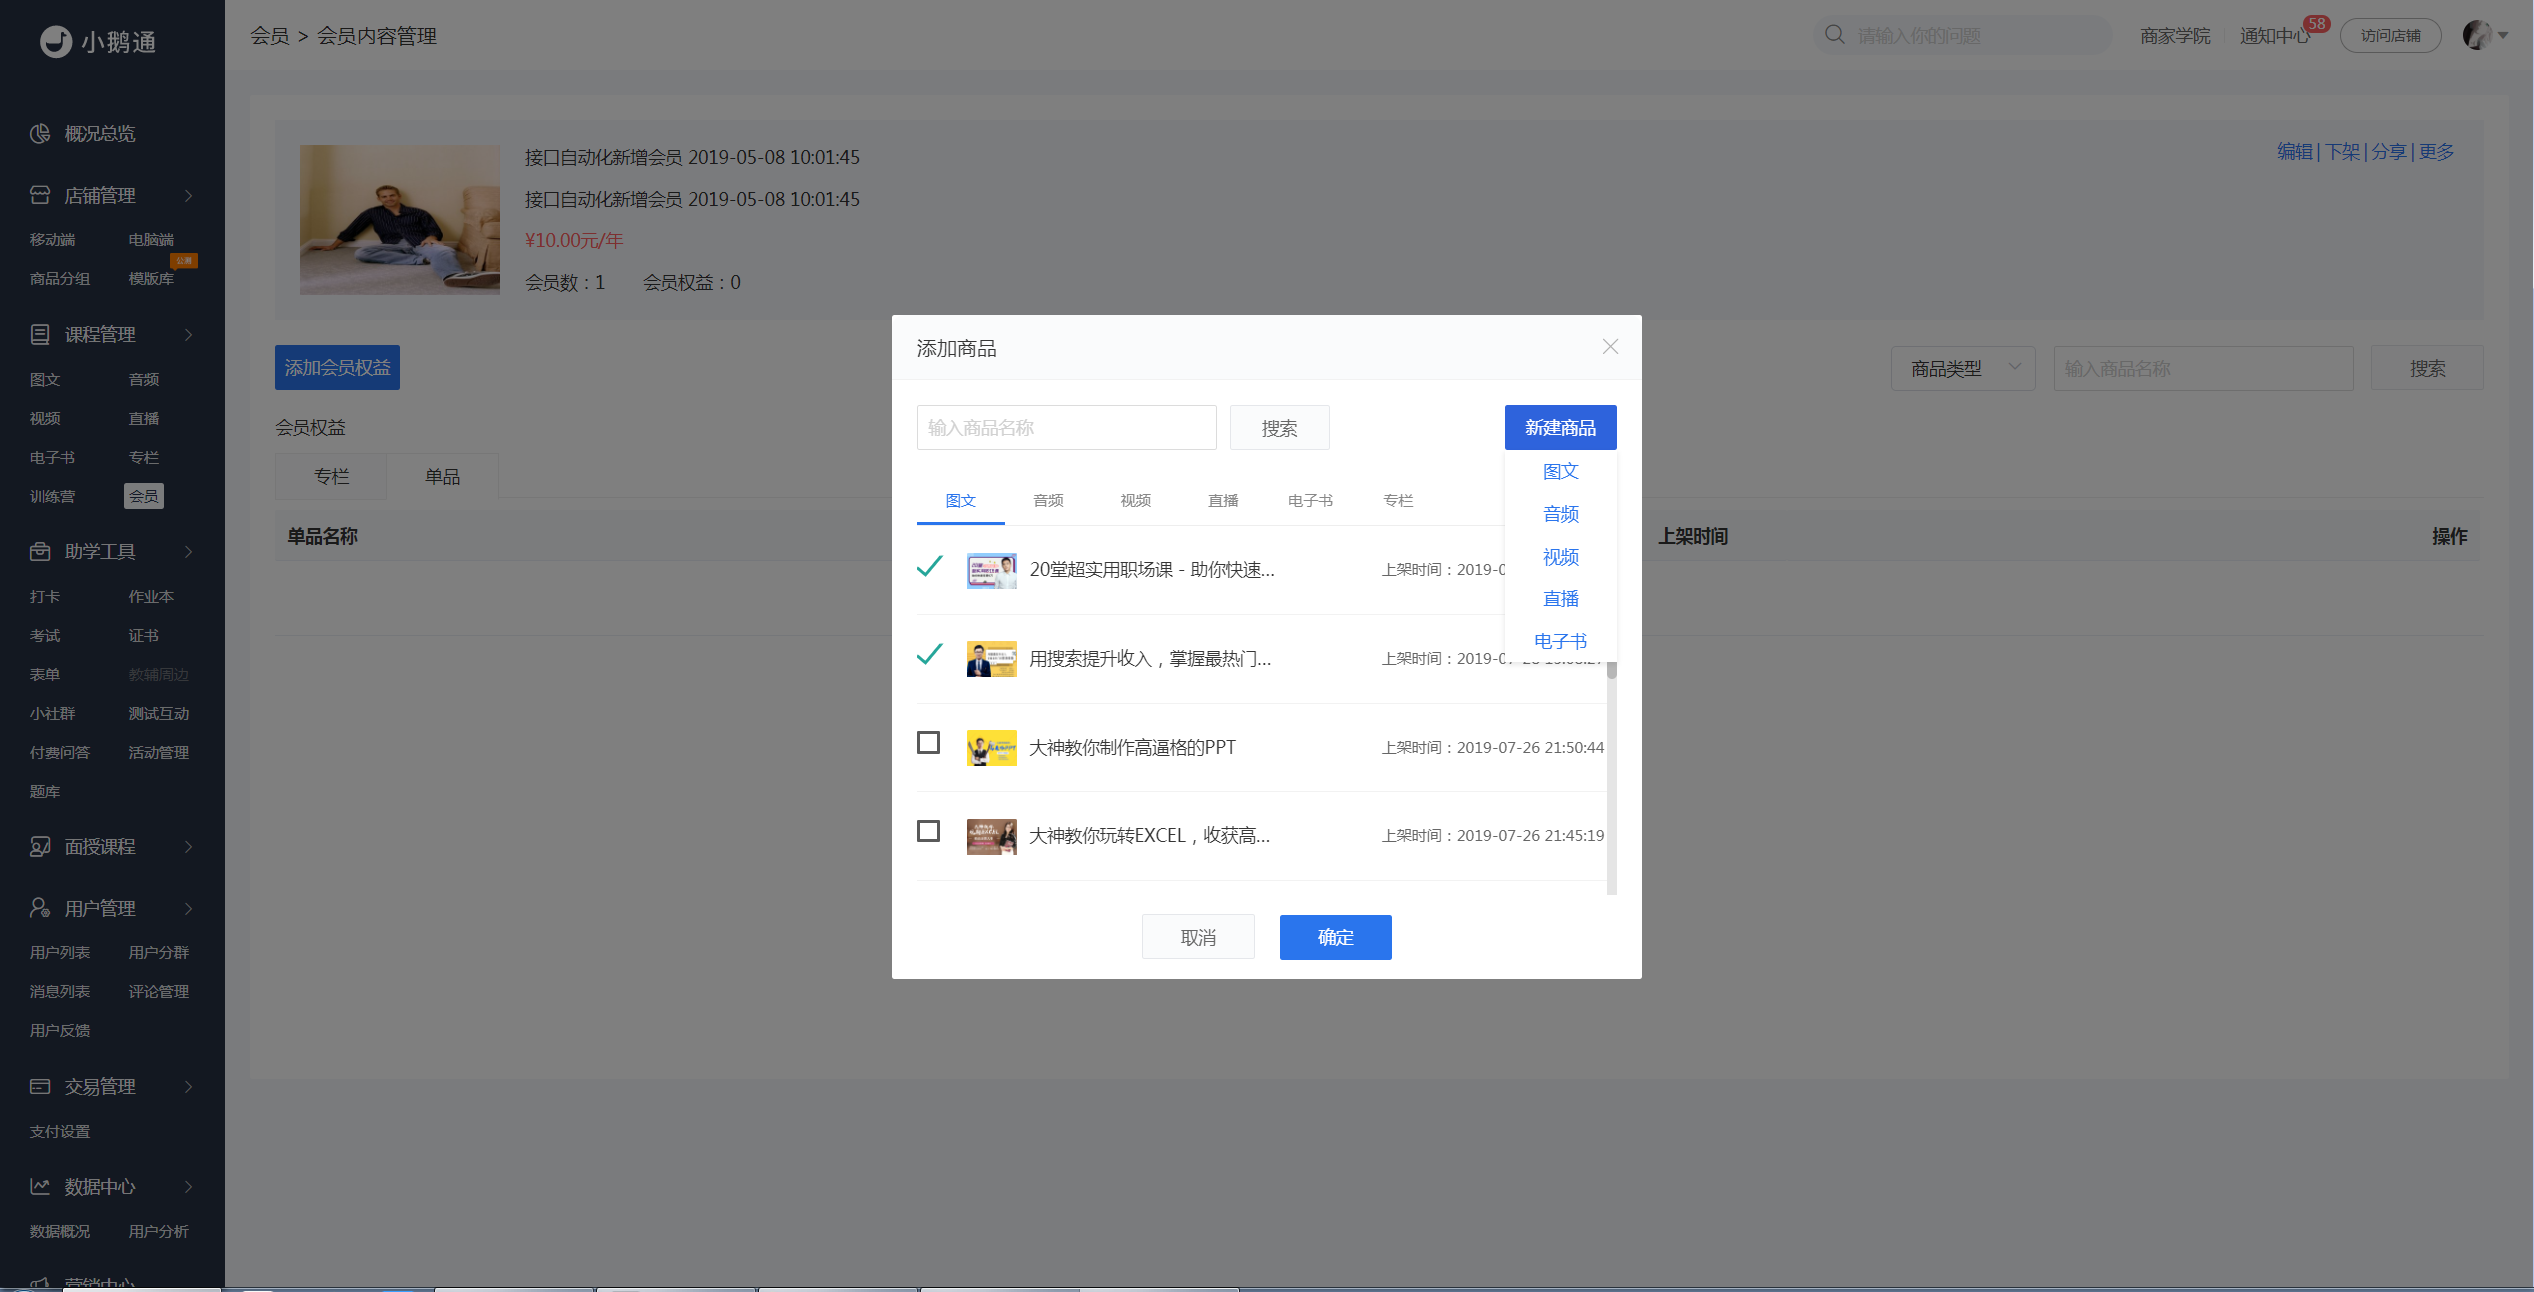2534x1292 pixels.
Task: Open the 商品类型 dropdown
Action: pyautogui.click(x=1962, y=369)
